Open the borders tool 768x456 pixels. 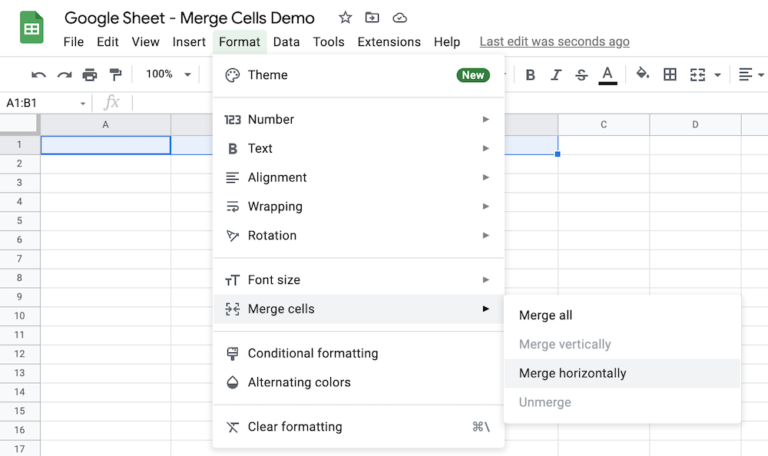click(x=670, y=74)
